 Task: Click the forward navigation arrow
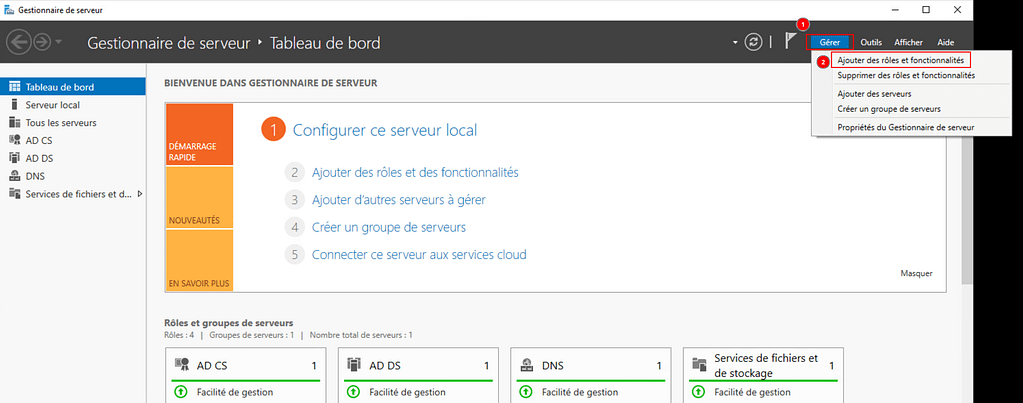(x=42, y=43)
